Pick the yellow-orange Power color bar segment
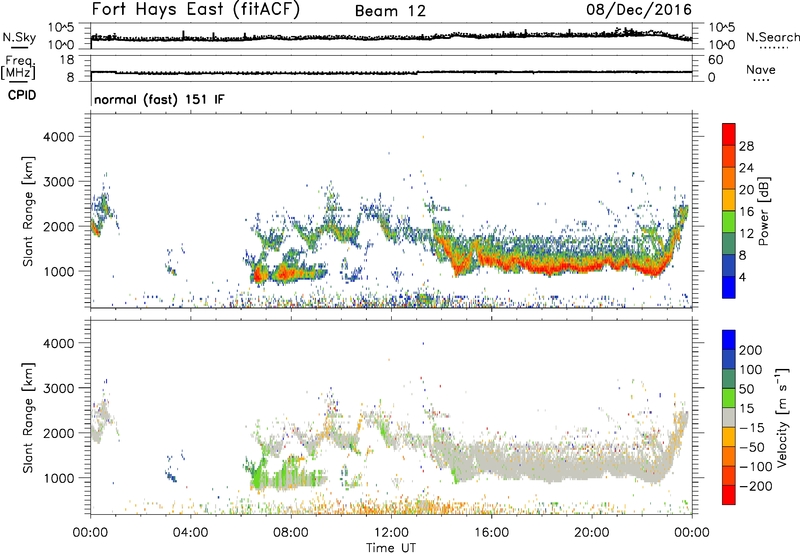Image resolution: width=800 pixels, height=554 pixels. tap(729, 200)
